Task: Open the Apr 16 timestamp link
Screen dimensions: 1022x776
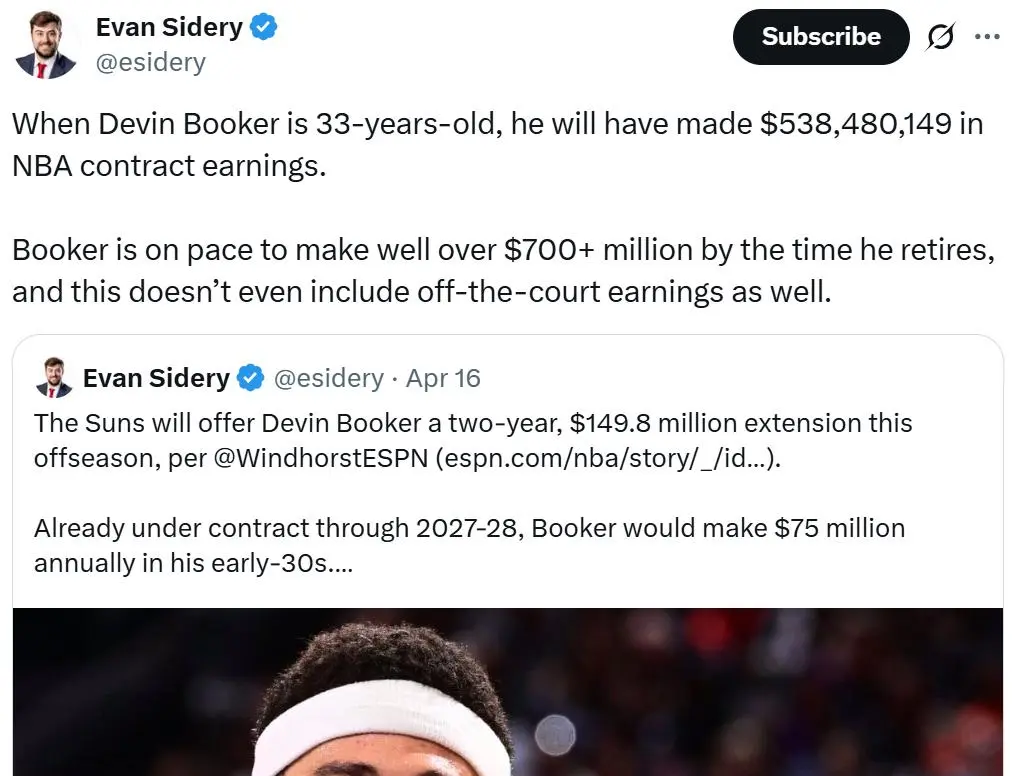Action: point(443,379)
